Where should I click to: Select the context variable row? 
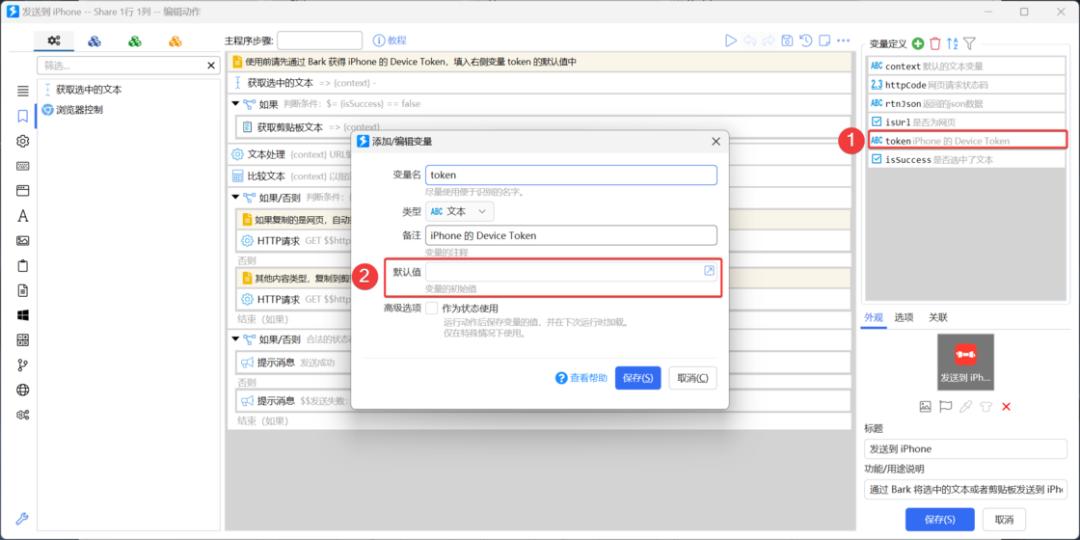[966, 66]
